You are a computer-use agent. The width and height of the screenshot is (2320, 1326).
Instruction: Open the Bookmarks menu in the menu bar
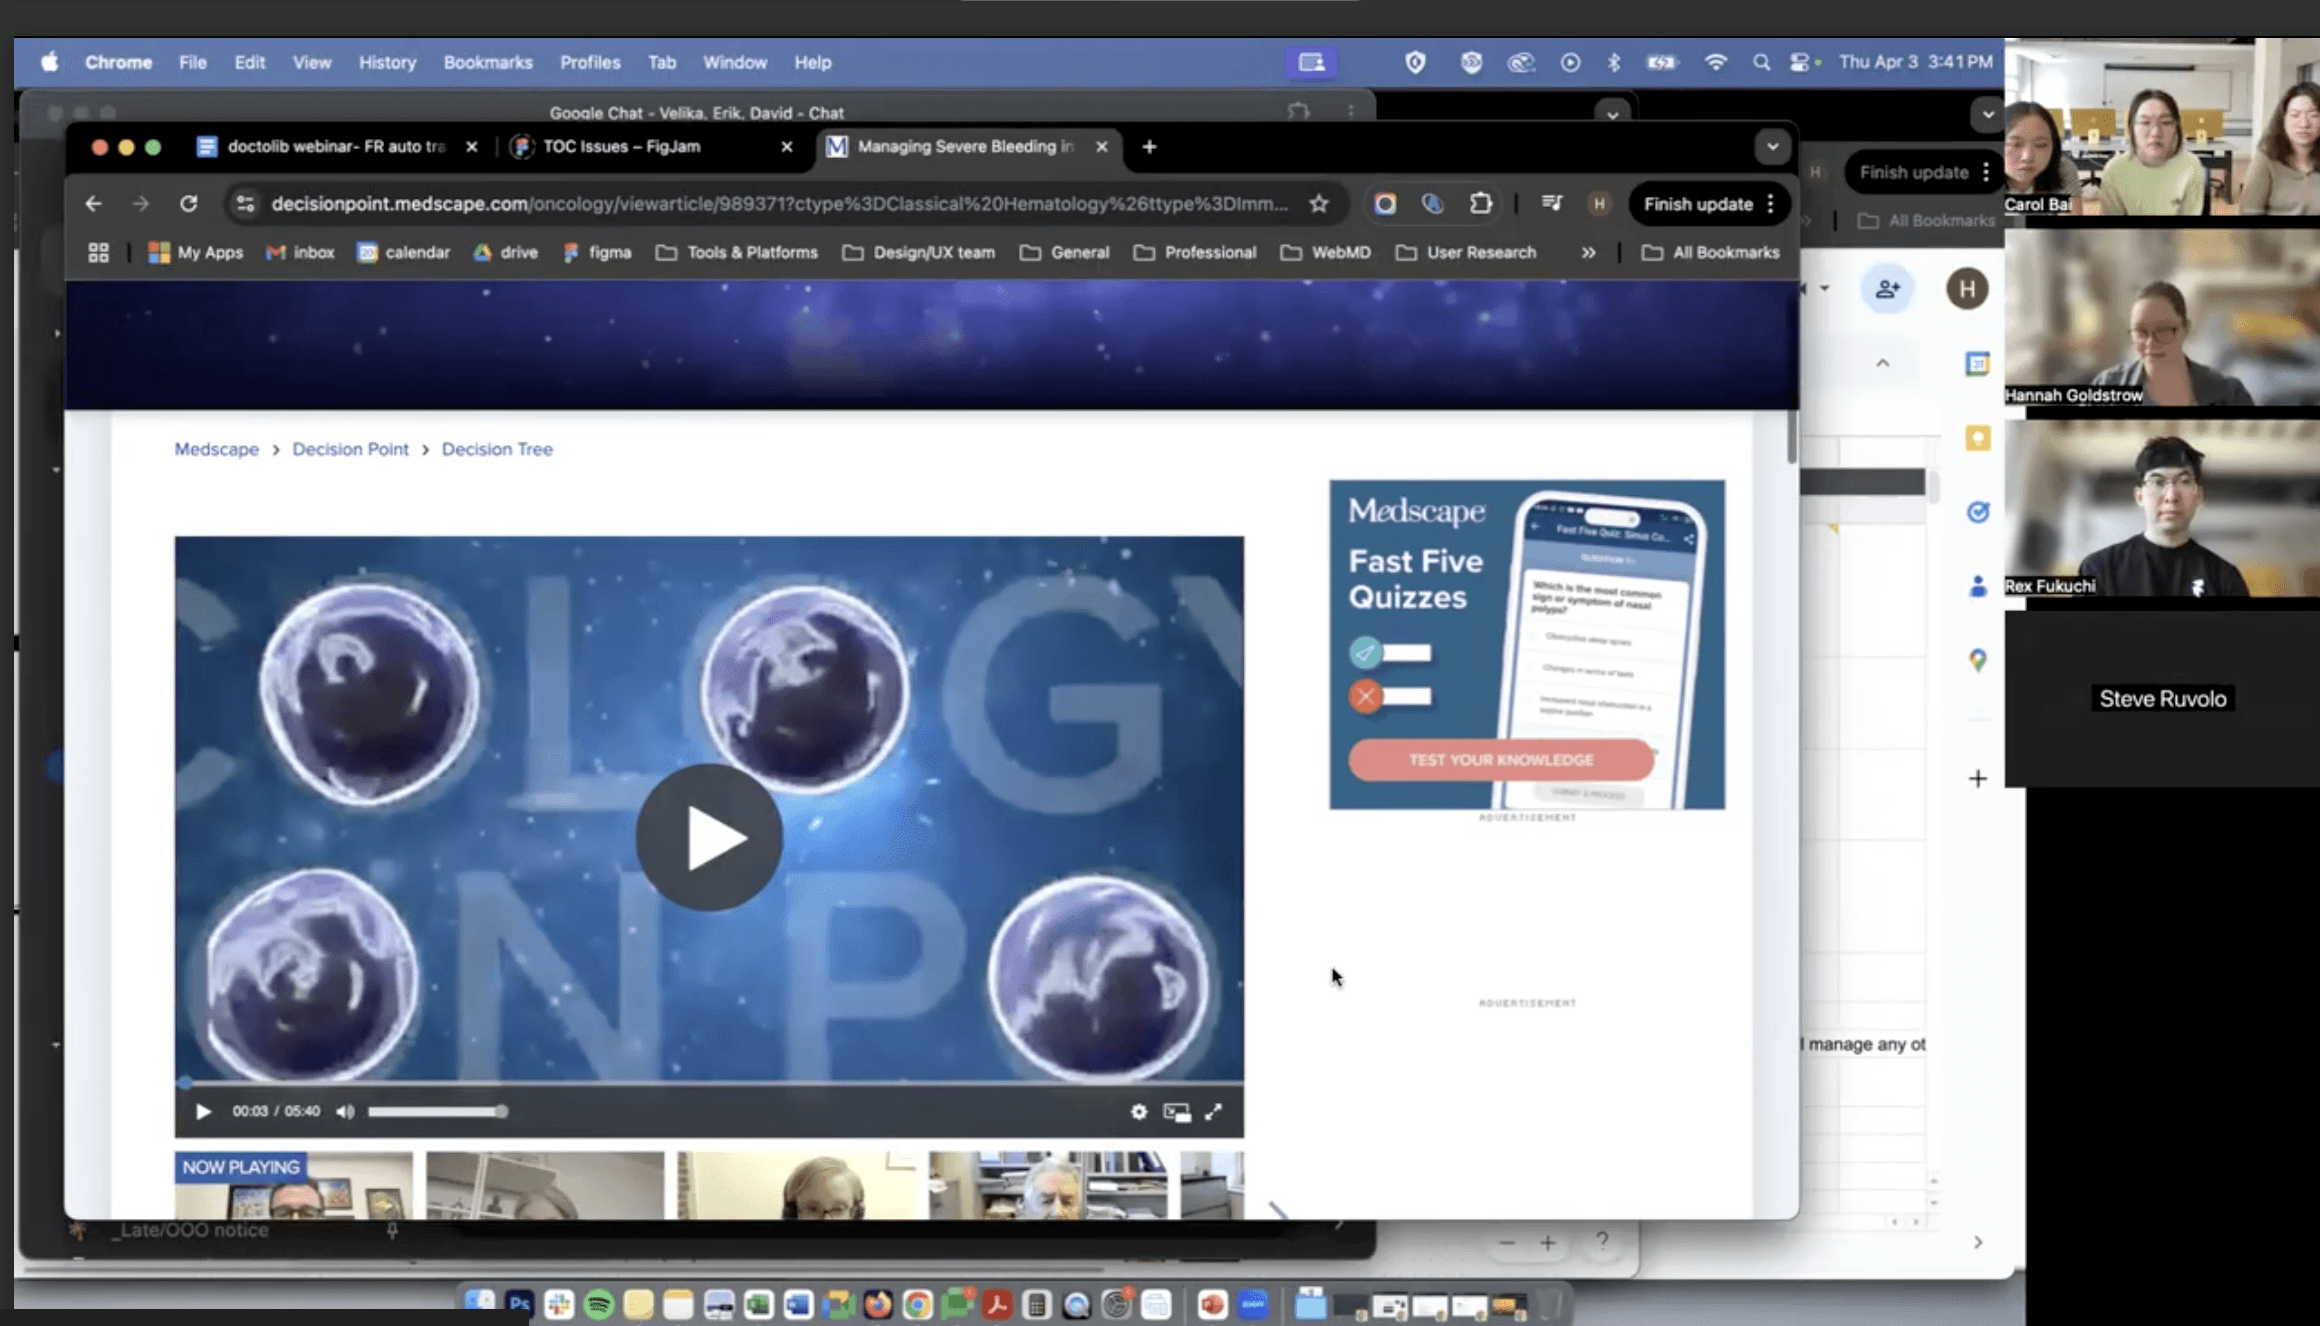[x=487, y=62]
